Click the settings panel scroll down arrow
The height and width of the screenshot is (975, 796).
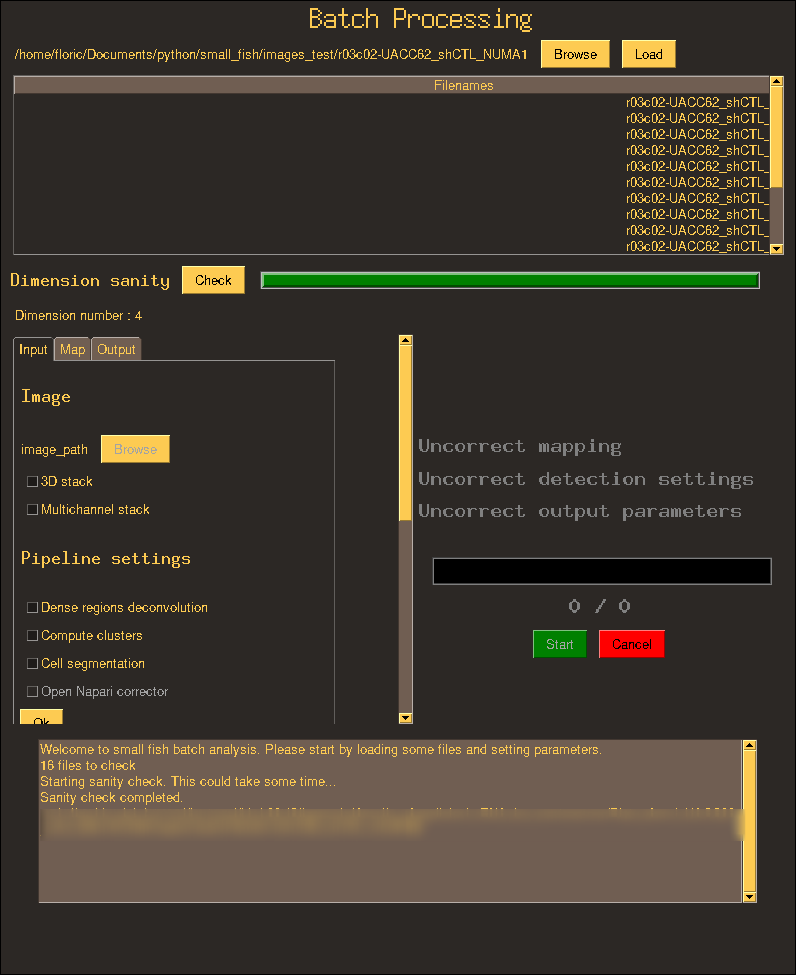pos(405,718)
